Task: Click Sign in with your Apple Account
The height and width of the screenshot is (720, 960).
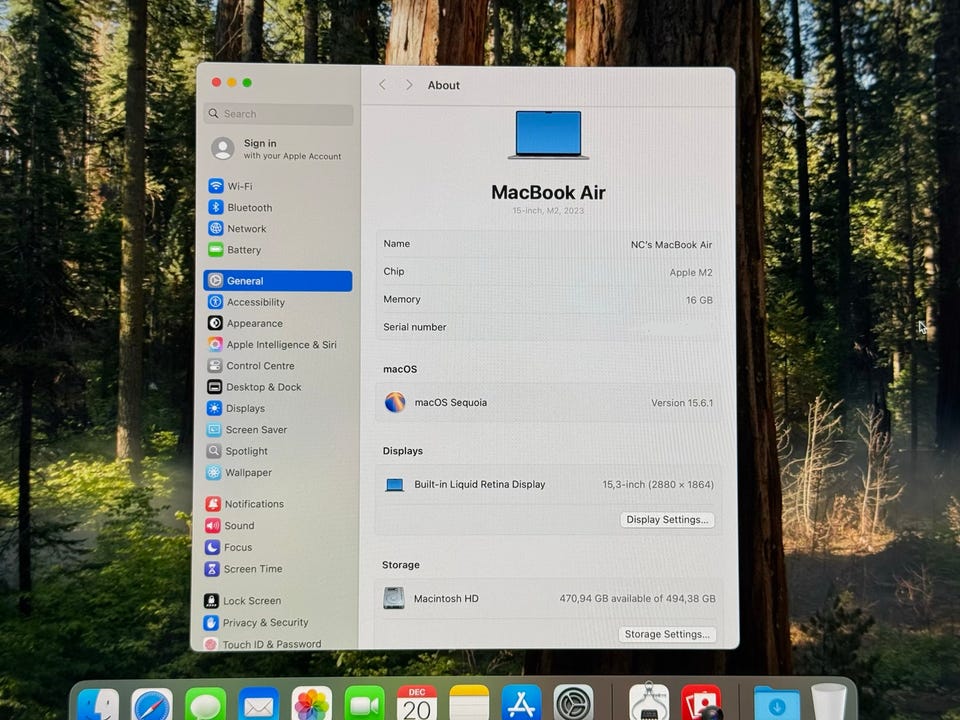Action: 277,149
